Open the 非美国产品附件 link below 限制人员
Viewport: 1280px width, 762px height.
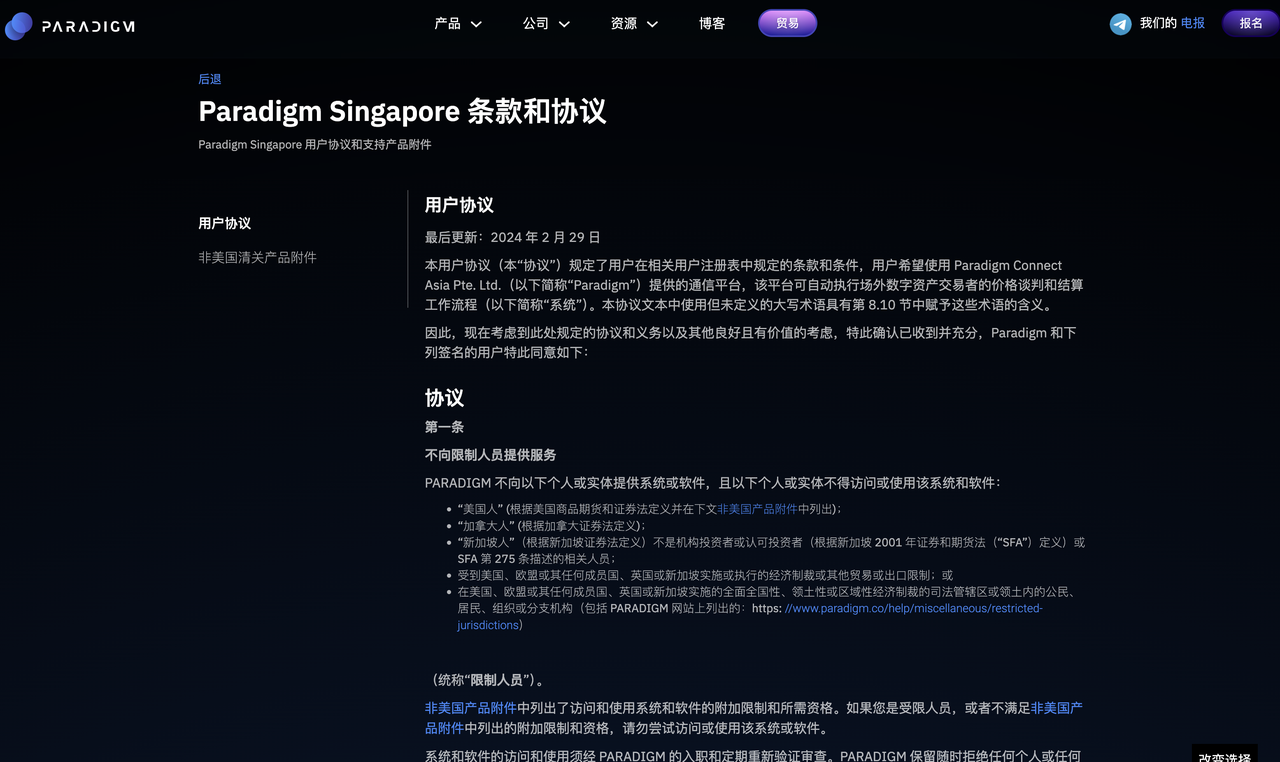[469, 707]
